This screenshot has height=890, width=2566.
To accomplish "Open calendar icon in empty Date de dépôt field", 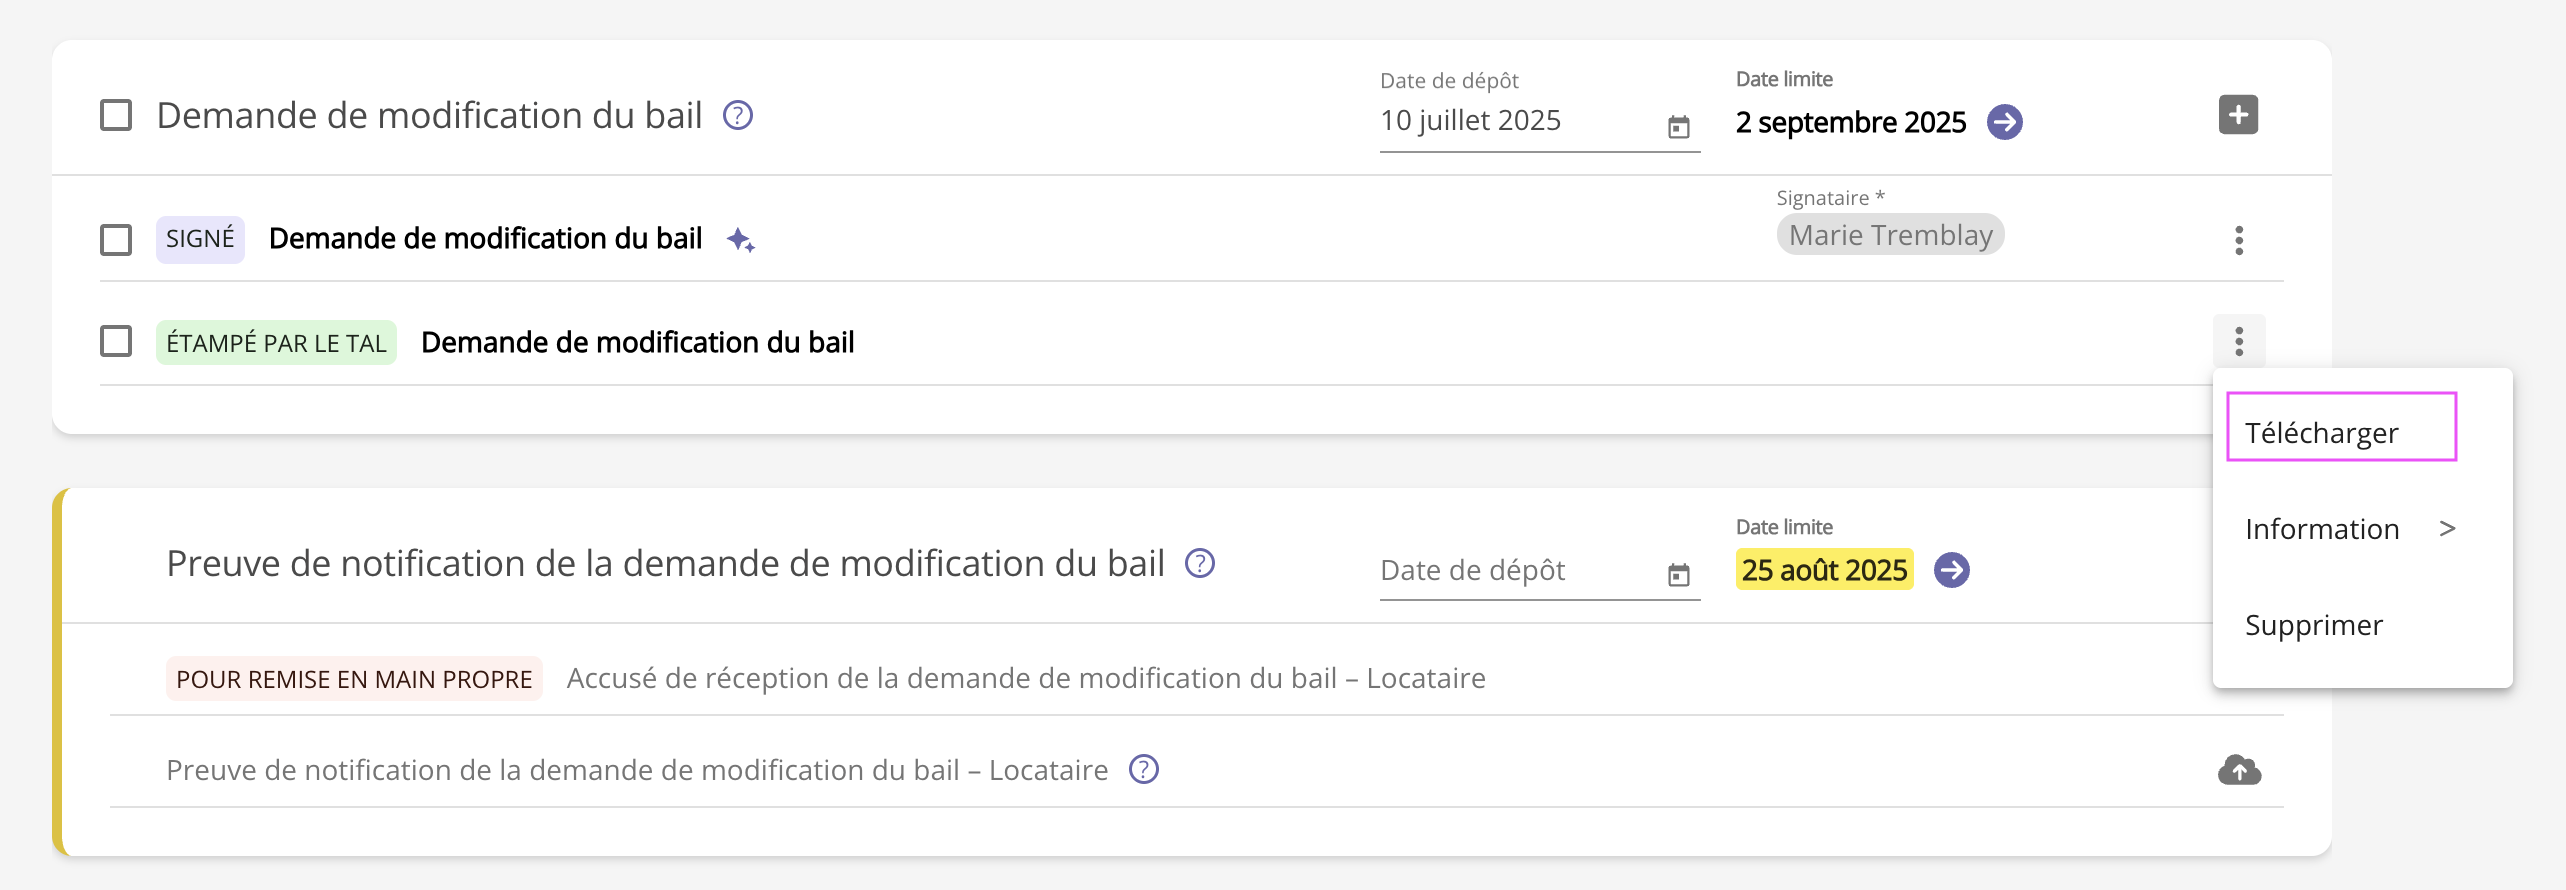I will click(1678, 575).
